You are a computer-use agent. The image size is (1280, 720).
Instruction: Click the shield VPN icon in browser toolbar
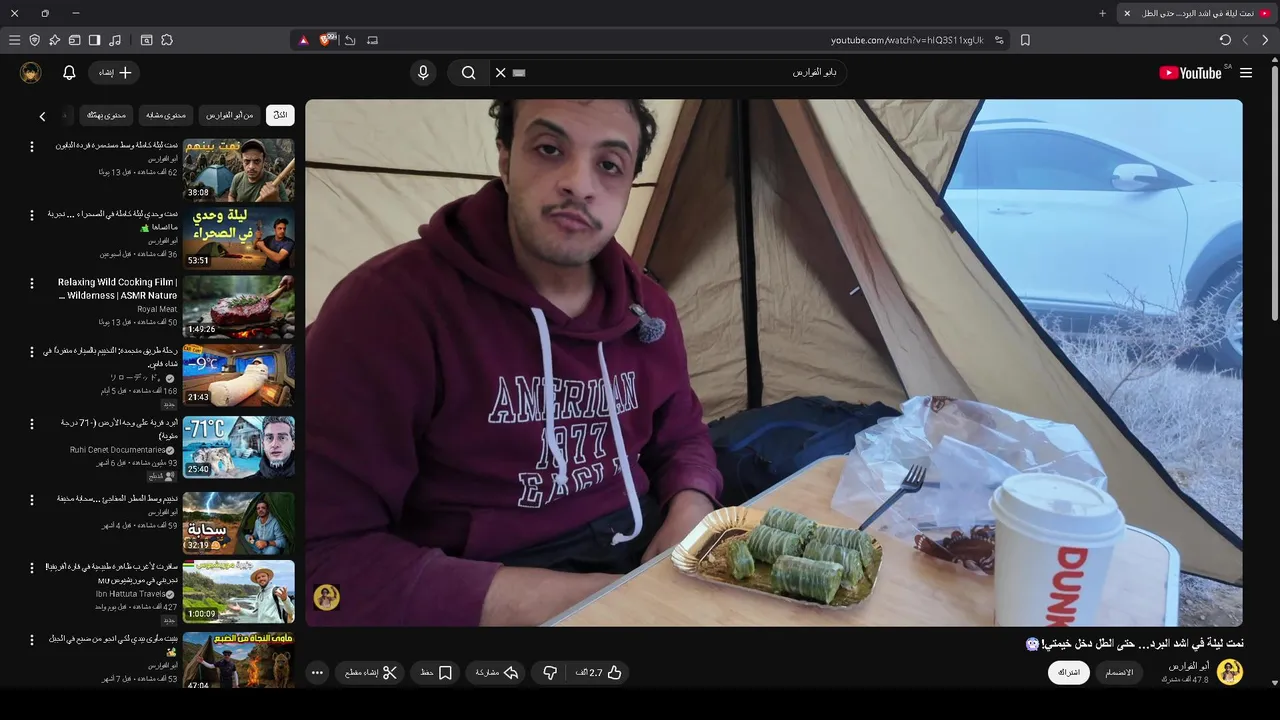tap(34, 40)
